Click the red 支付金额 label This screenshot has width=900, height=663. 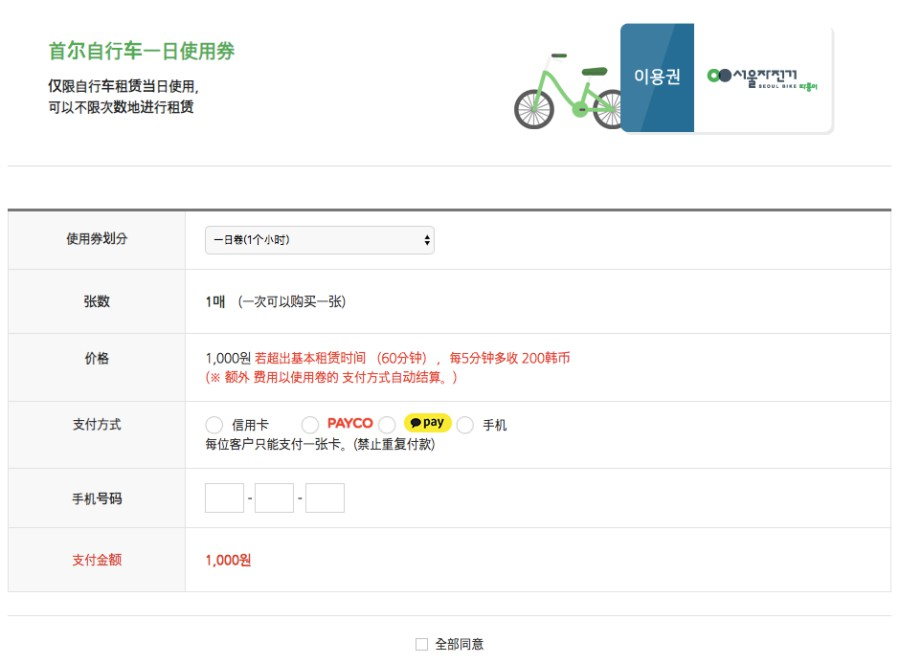point(97,560)
